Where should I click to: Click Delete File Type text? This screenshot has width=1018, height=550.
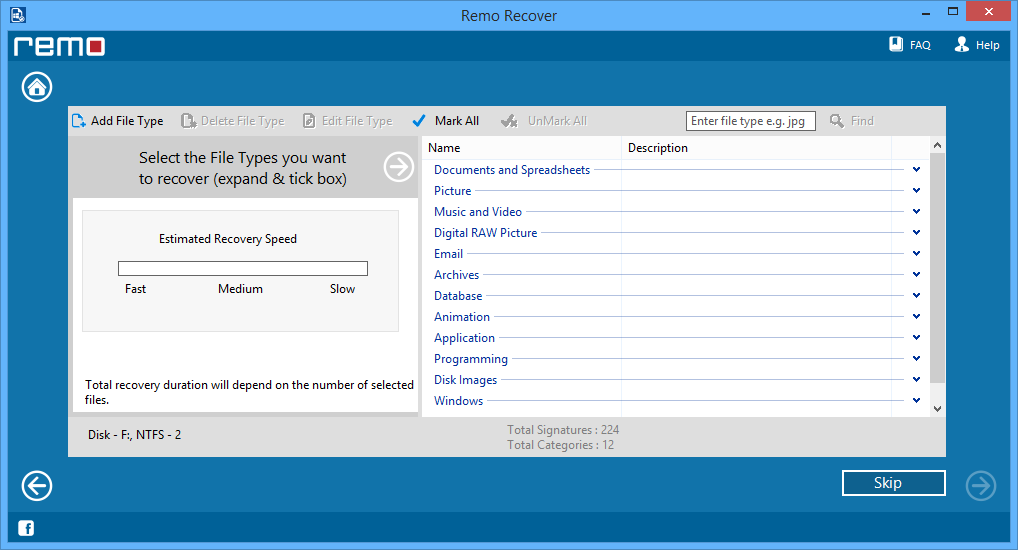click(x=243, y=121)
